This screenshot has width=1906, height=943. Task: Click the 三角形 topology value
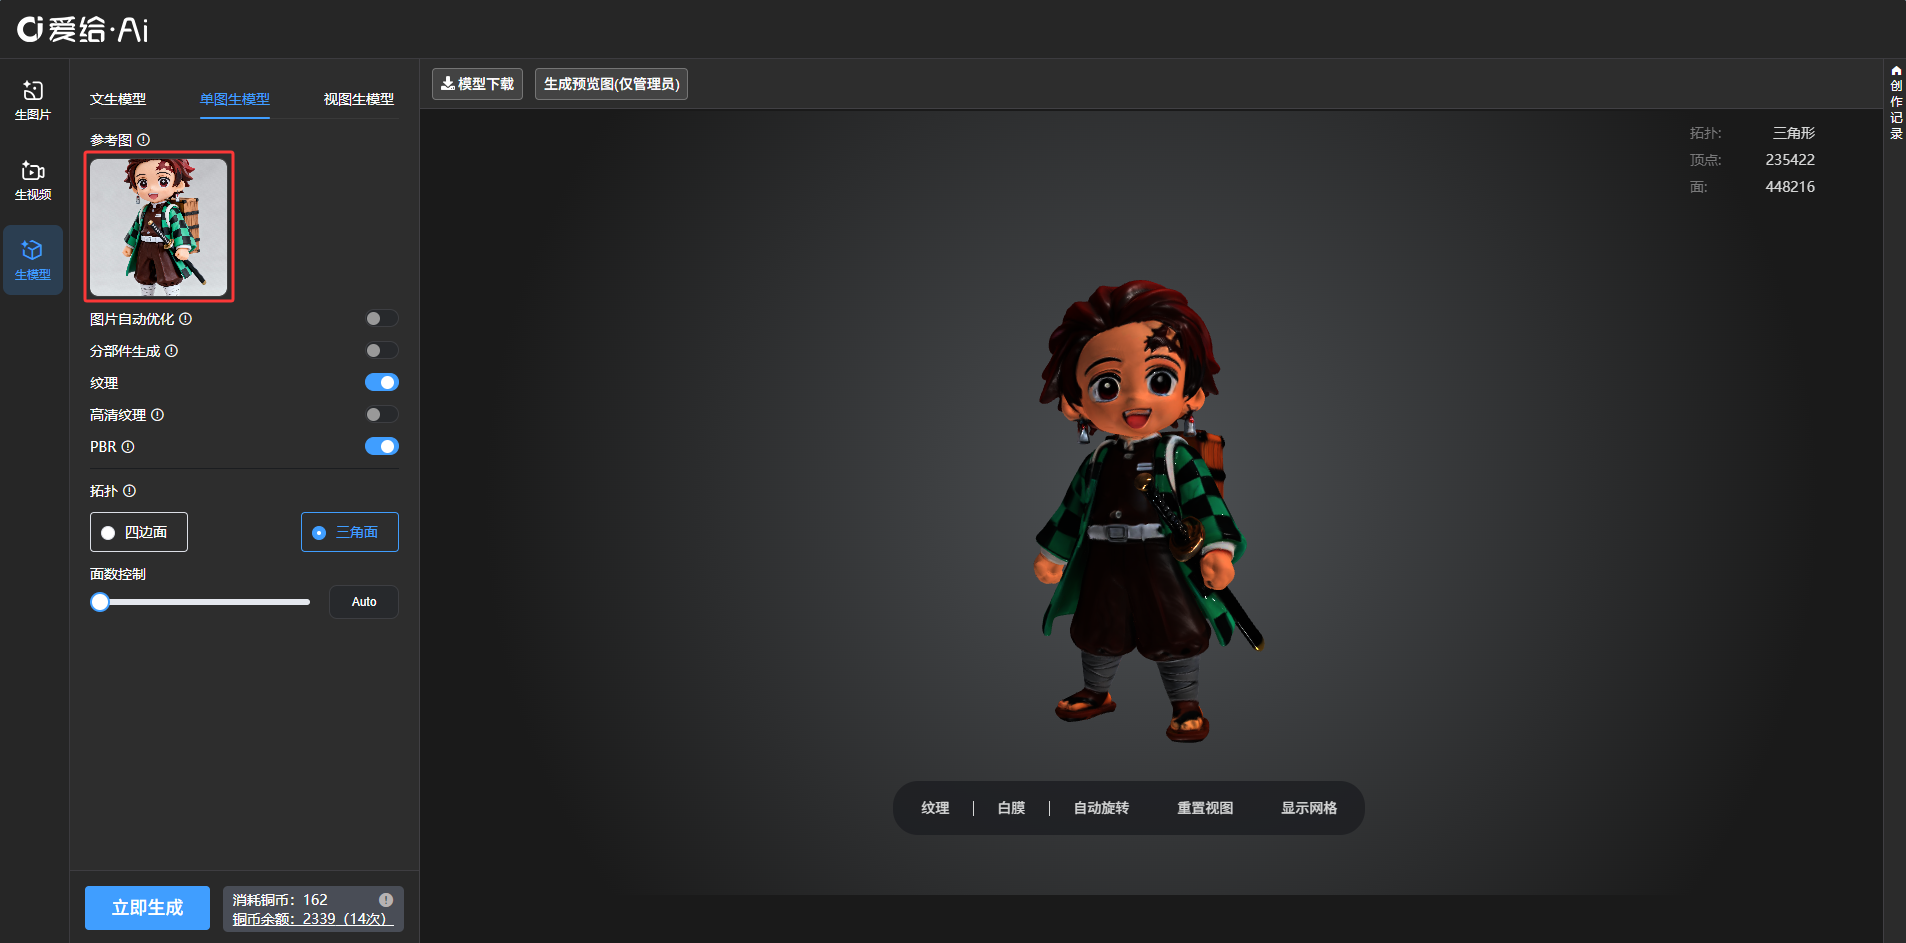point(1794,133)
